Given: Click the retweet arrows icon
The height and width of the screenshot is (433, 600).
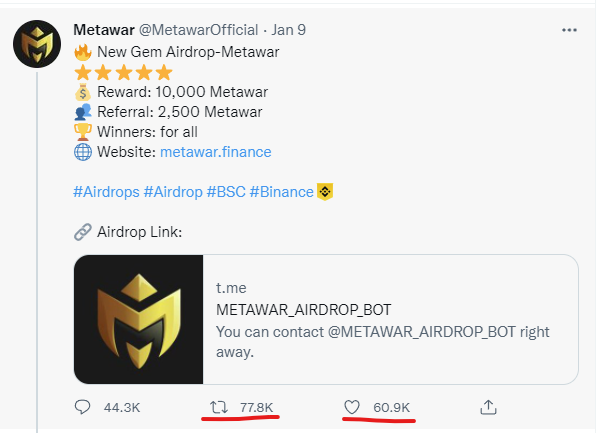Looking at the screenshot, I should click(219, 407).
